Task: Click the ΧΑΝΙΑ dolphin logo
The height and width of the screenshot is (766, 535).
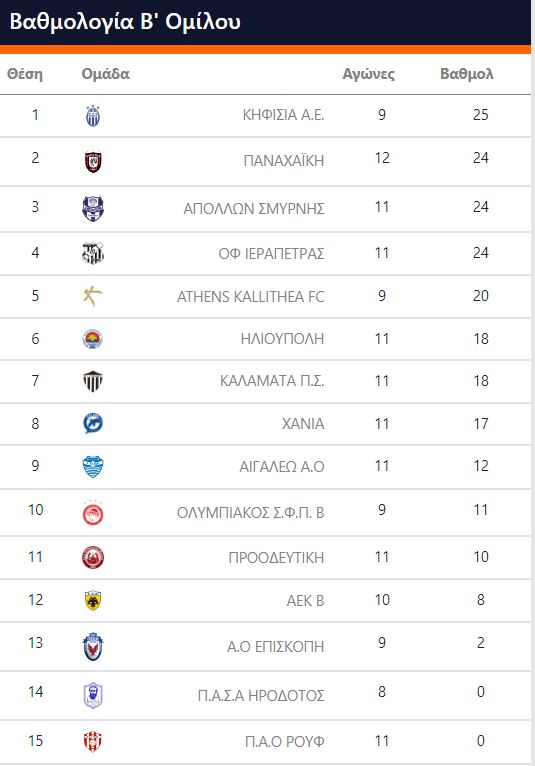Action: pyautogui.click(x=93, y=424)
